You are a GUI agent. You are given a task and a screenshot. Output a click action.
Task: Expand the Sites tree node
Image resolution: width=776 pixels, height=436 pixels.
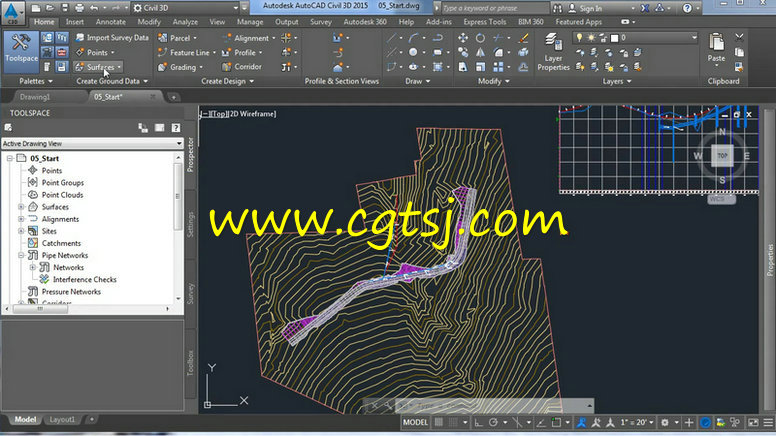point(21,231)
